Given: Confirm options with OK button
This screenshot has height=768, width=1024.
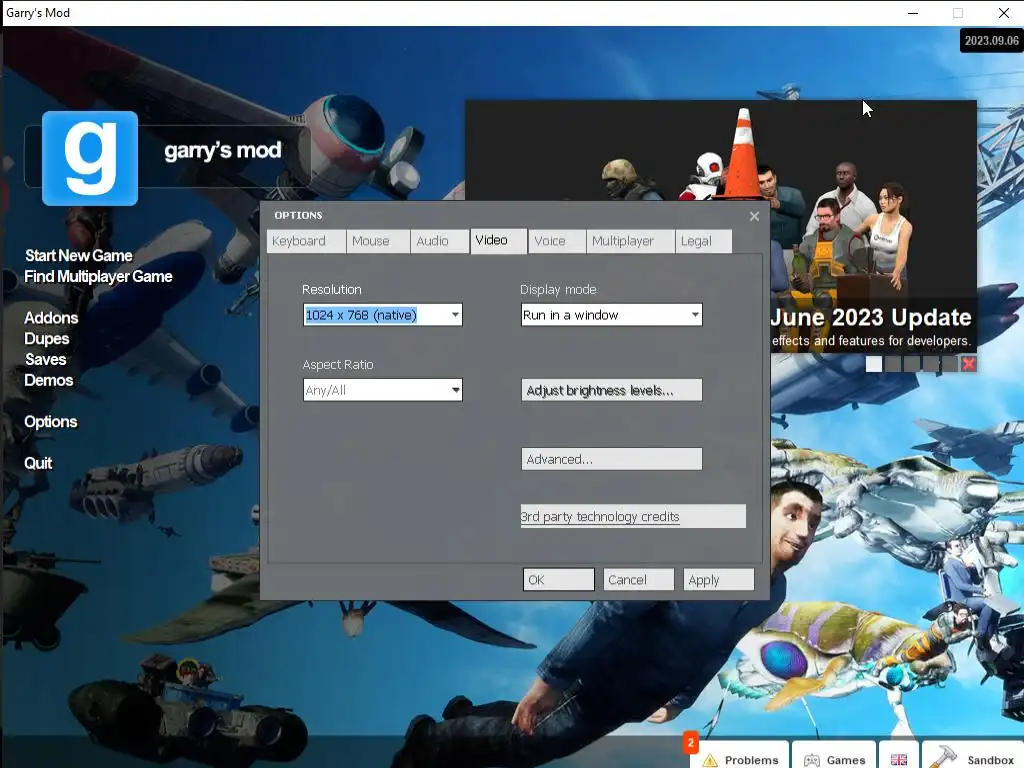Looking at the screenshot, I should 558,580.
